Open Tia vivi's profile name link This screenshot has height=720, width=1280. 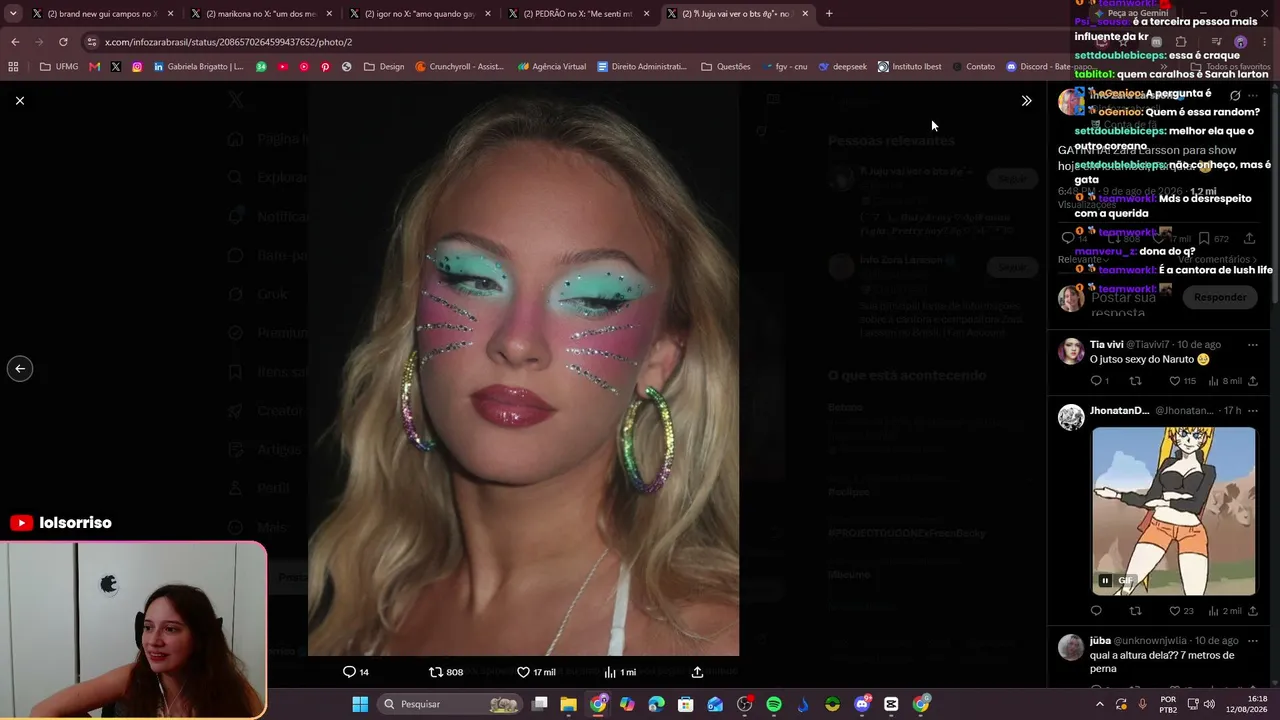pos(1107,345)
